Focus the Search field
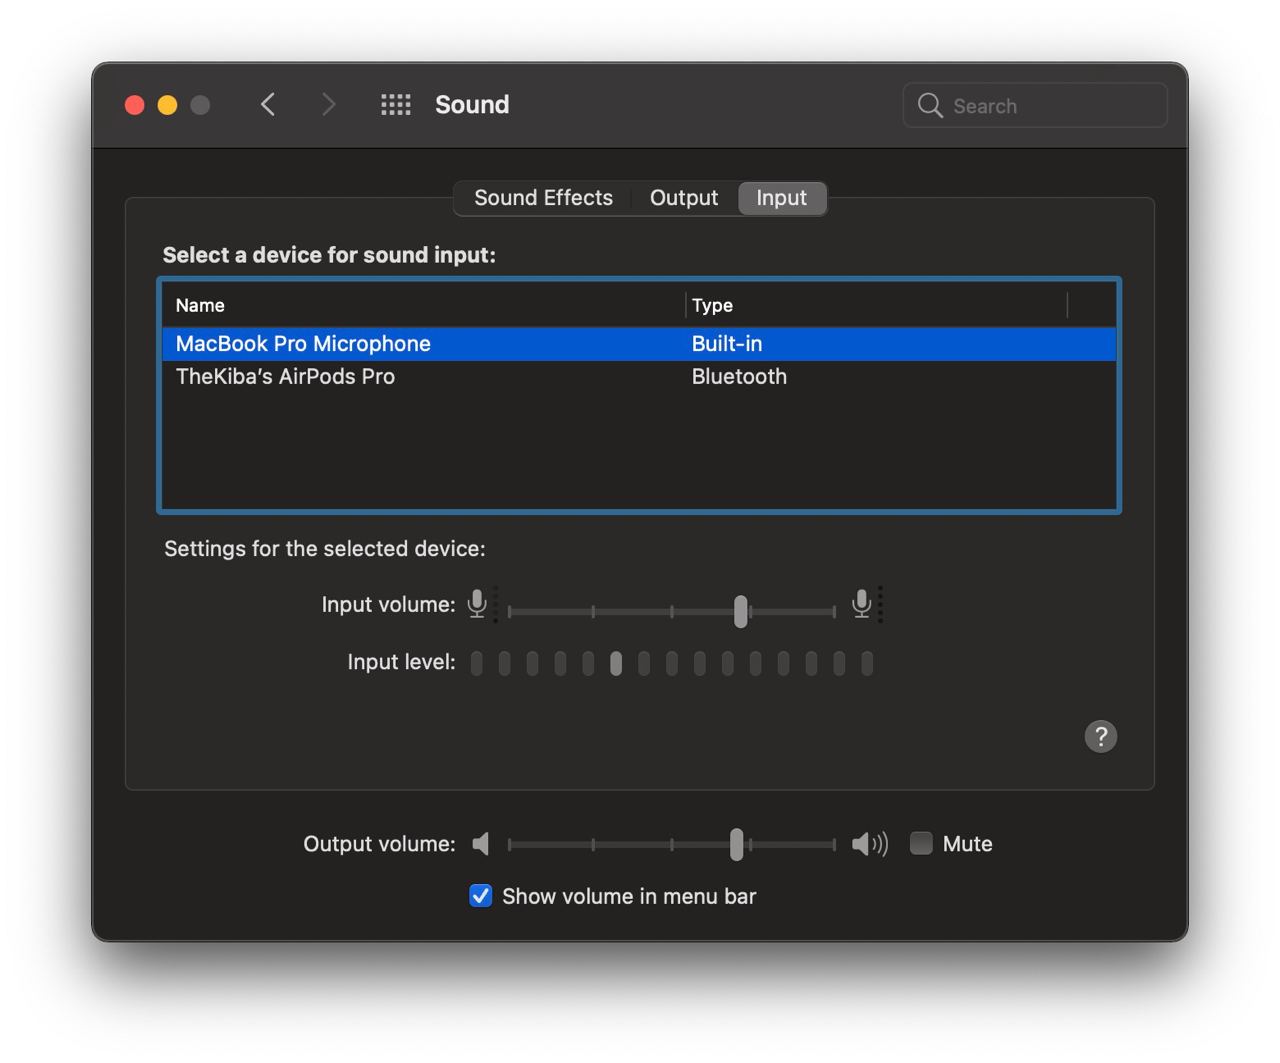Viewport: 1280px width, 1063px height. 1035,105
